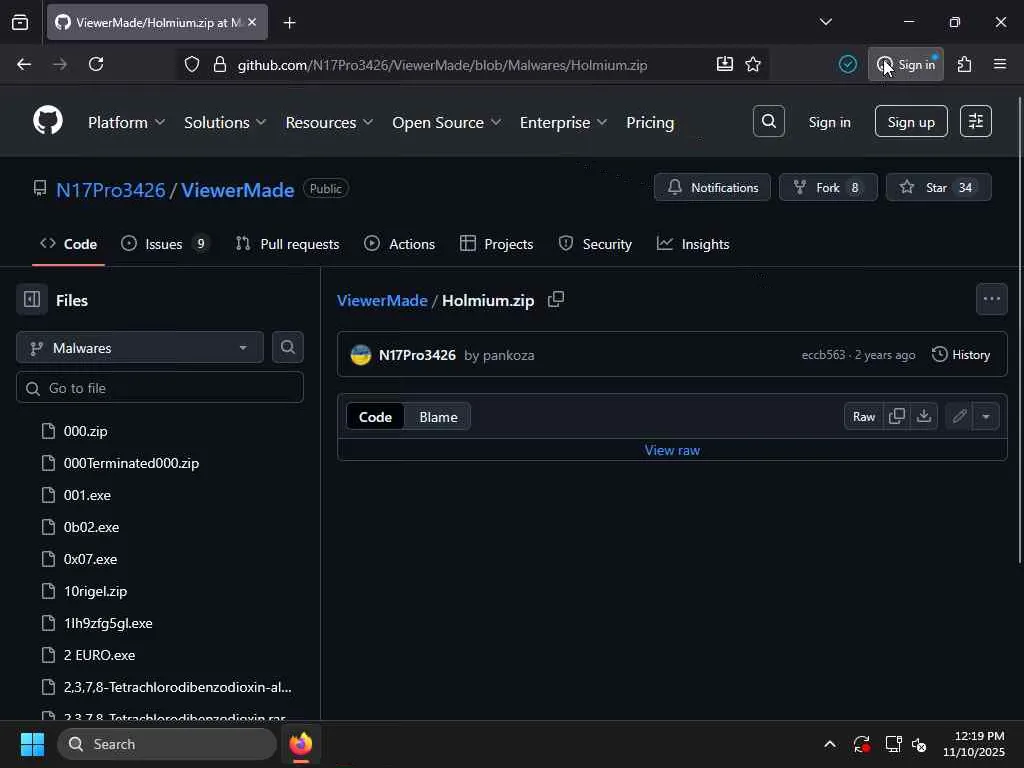Click the Firefox address bar URL

pos(442,65)
